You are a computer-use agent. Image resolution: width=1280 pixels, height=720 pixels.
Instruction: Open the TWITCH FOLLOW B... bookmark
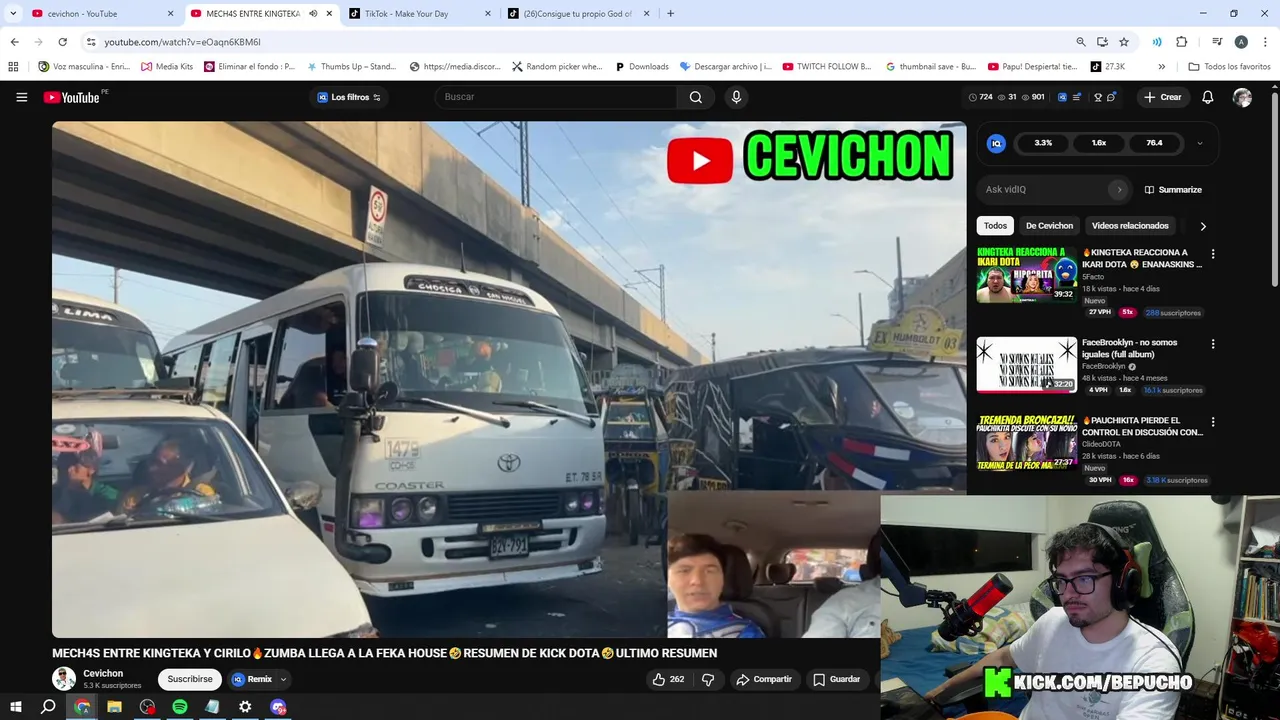pyautogui.click(x=827, y=67)
